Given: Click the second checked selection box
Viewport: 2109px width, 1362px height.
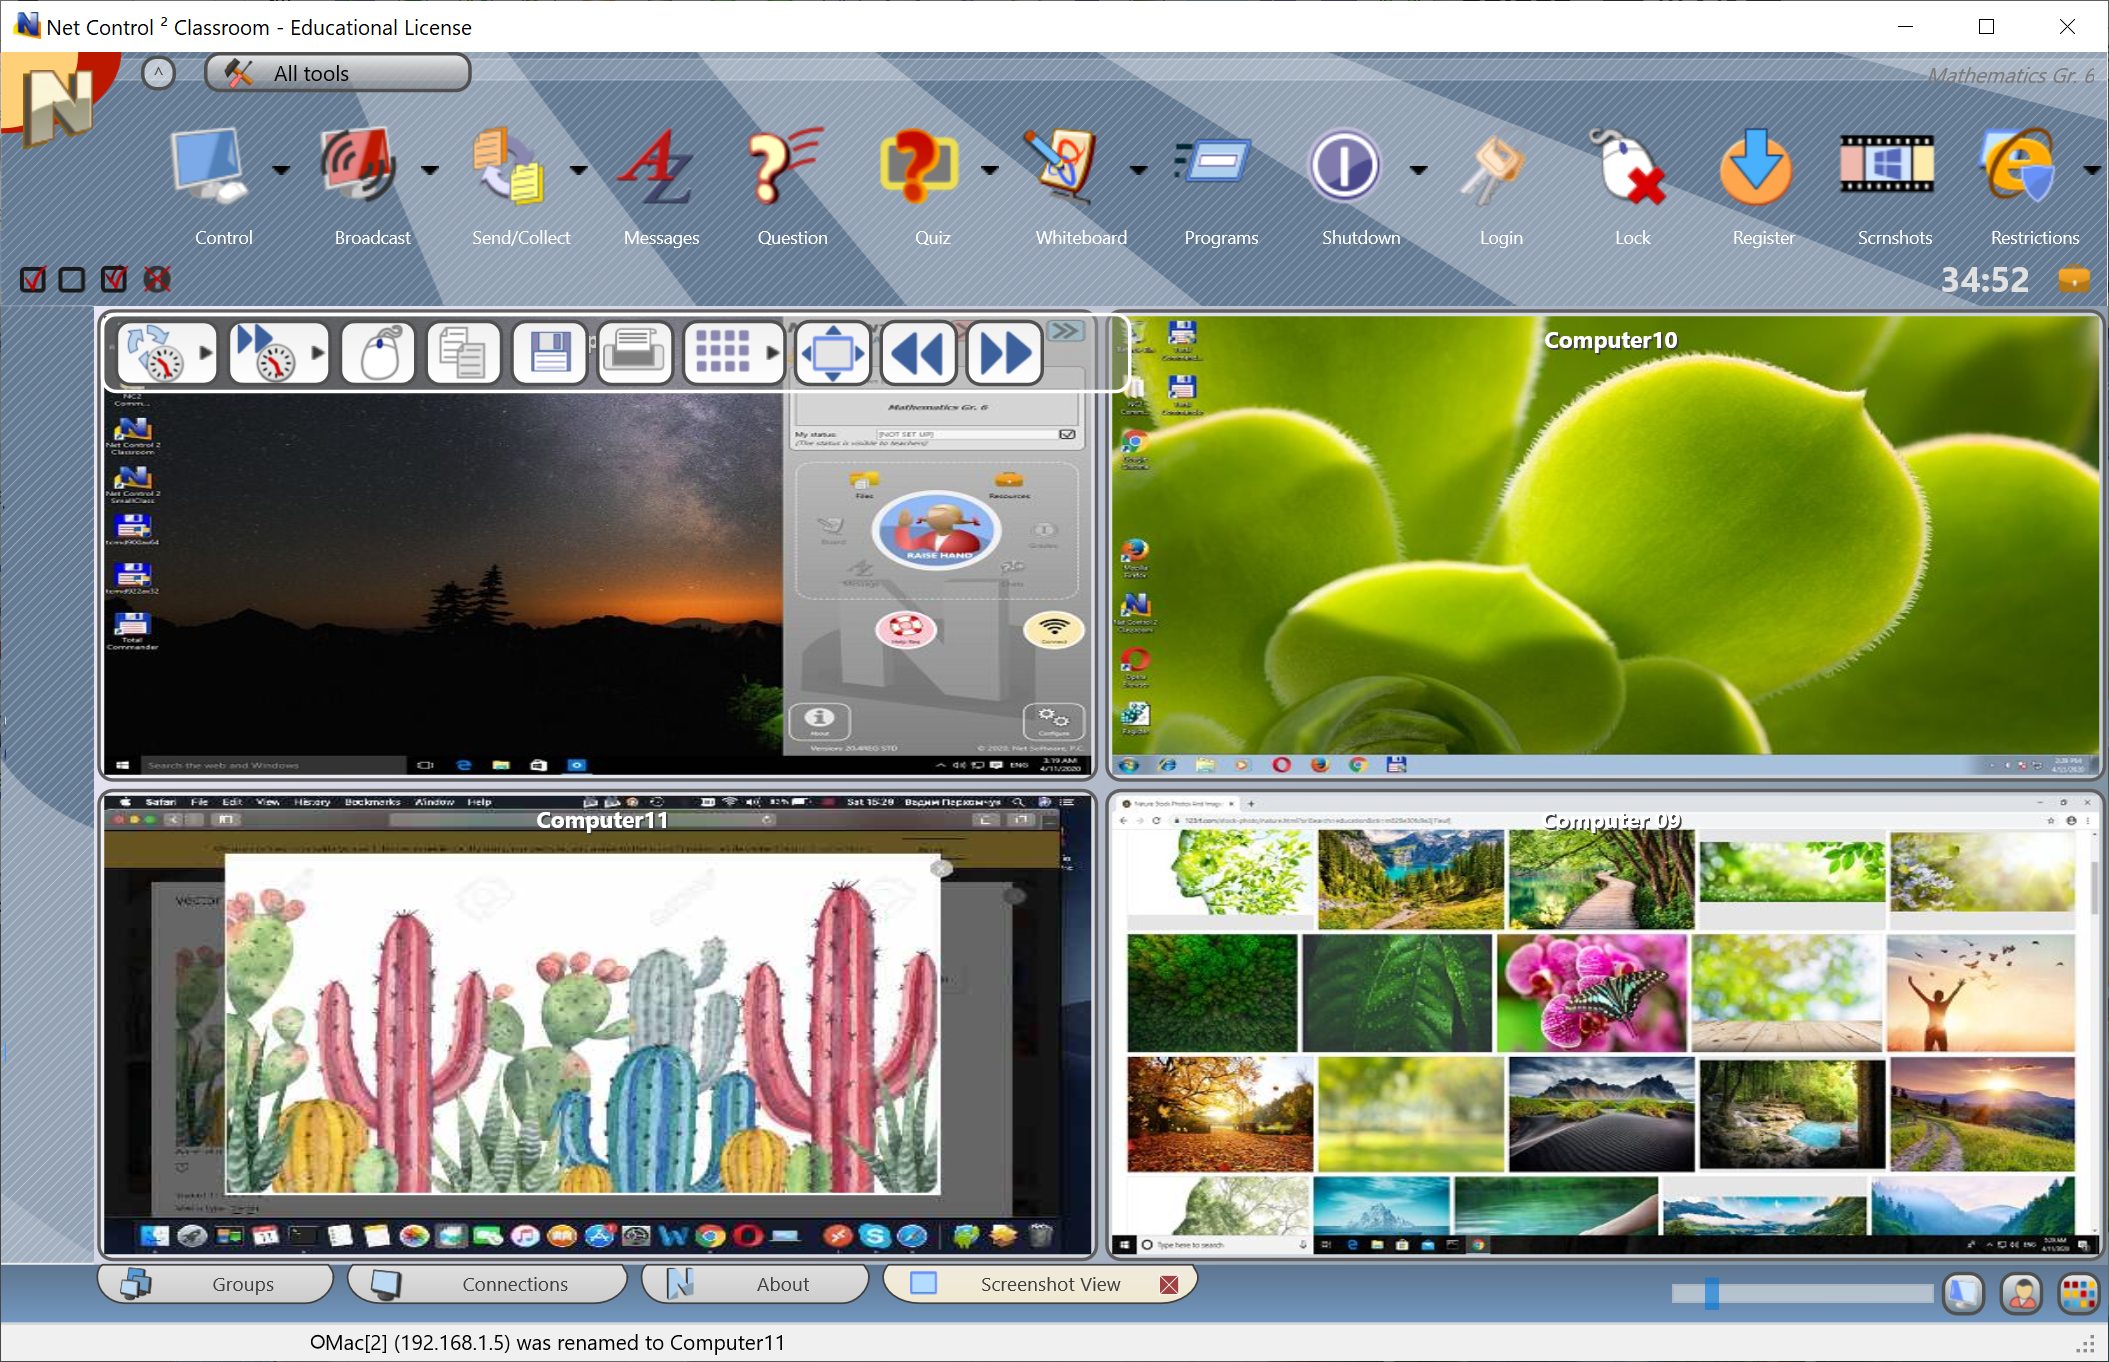Looking at the screenshot, I should tap(114, 279).
